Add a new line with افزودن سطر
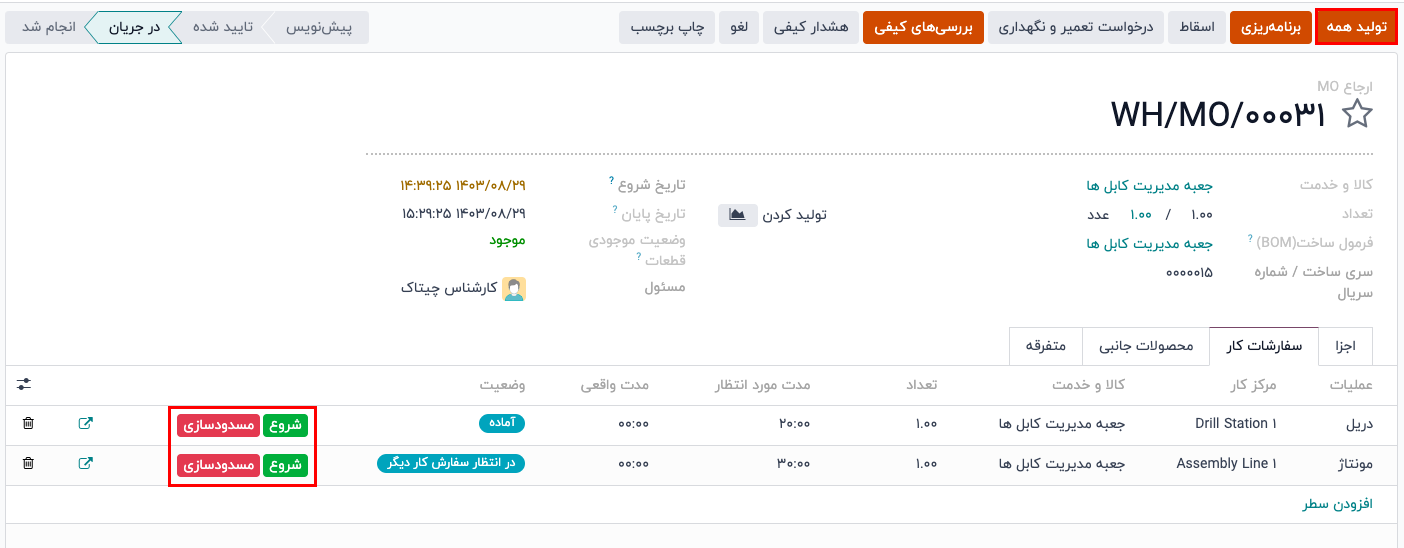Viewport: 1404px width, 548px height. coord(1337,505)
